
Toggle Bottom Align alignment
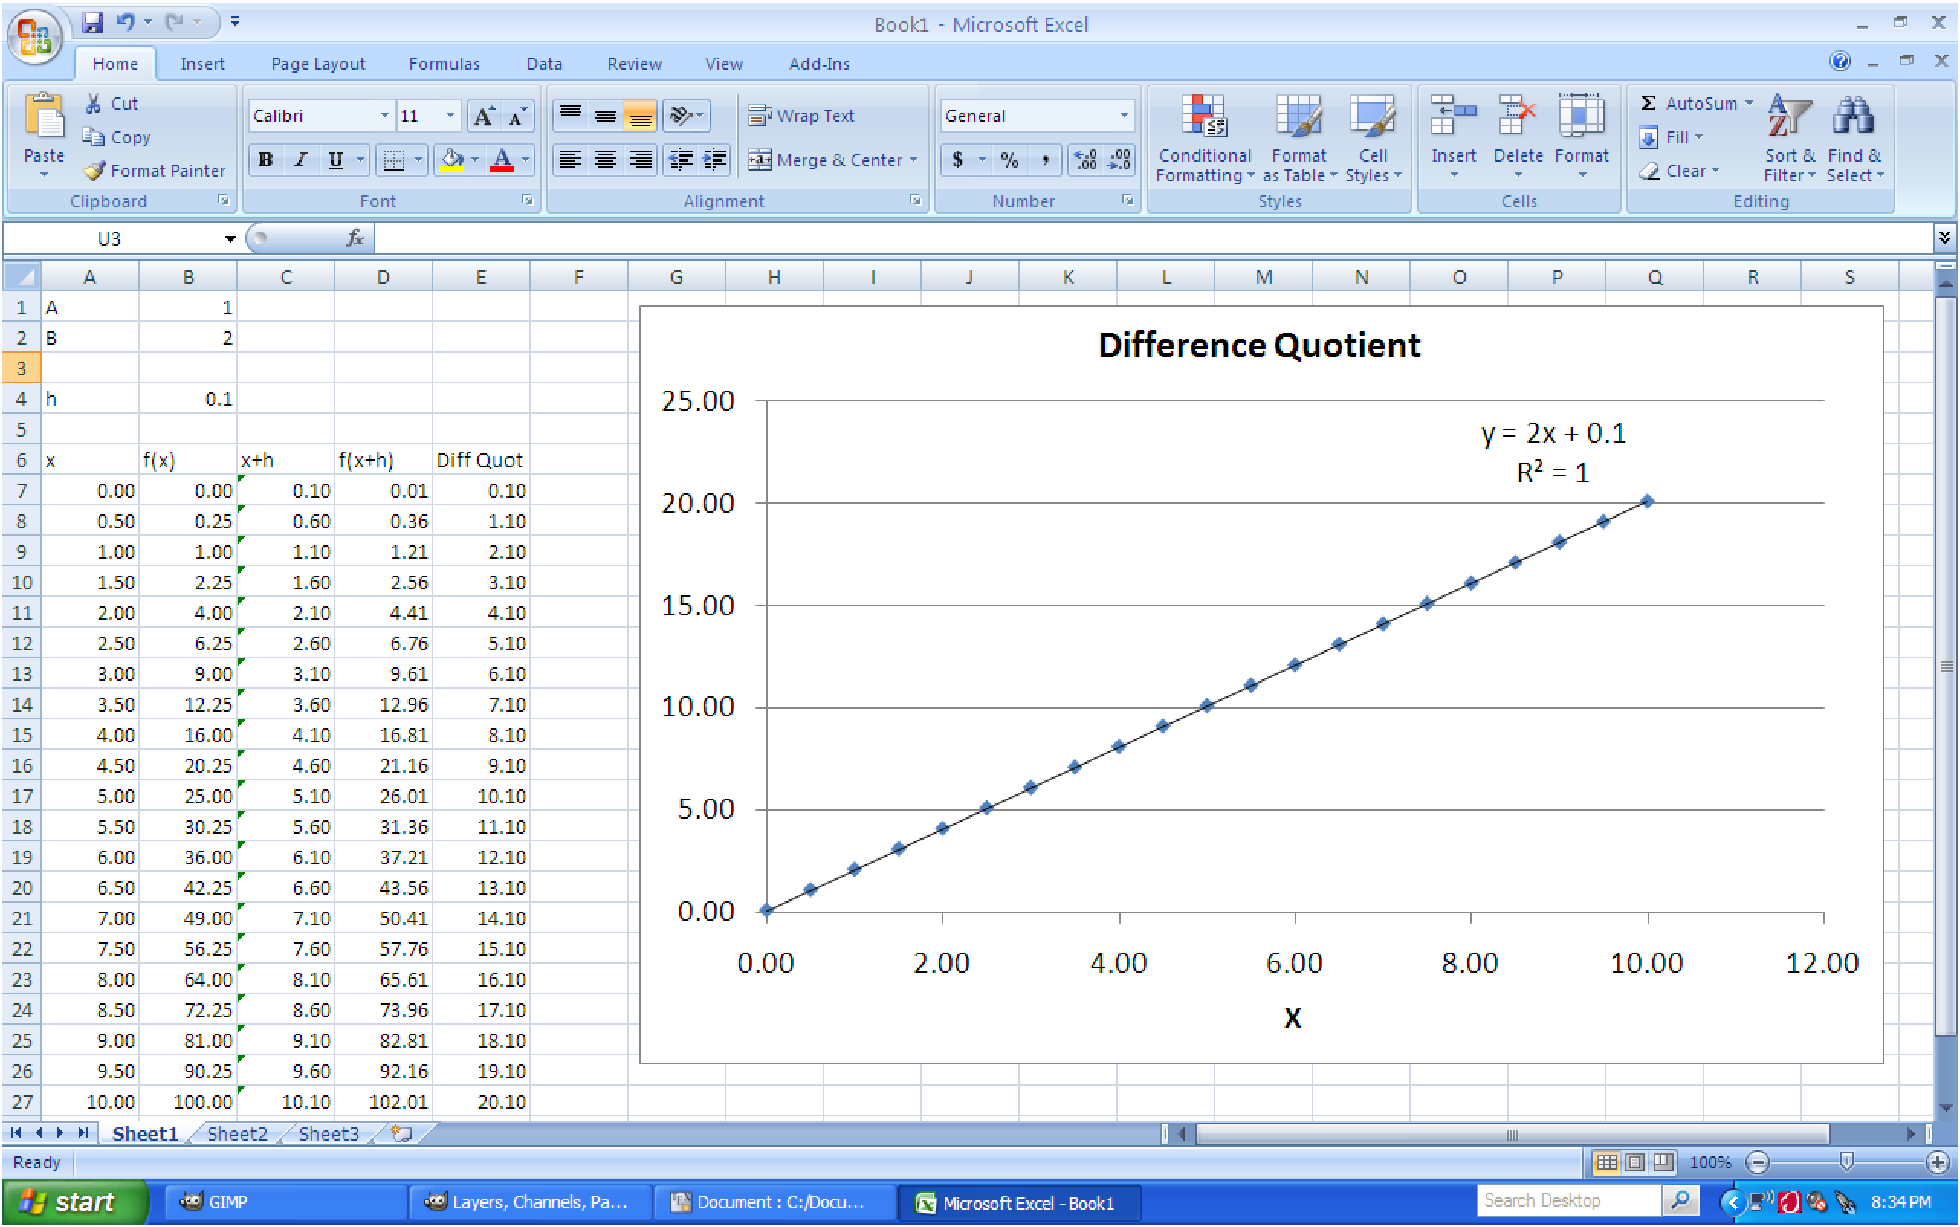(640, 116)
